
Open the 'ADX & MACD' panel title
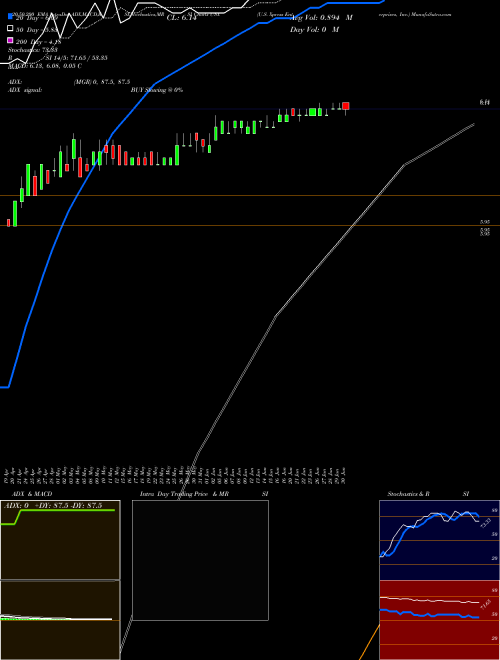click(32, 494)
